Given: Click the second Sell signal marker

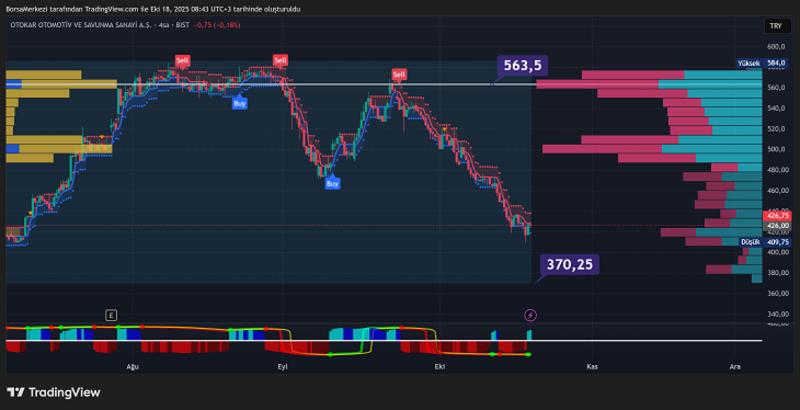Looking at the screenshot, I should pos(280,60).
